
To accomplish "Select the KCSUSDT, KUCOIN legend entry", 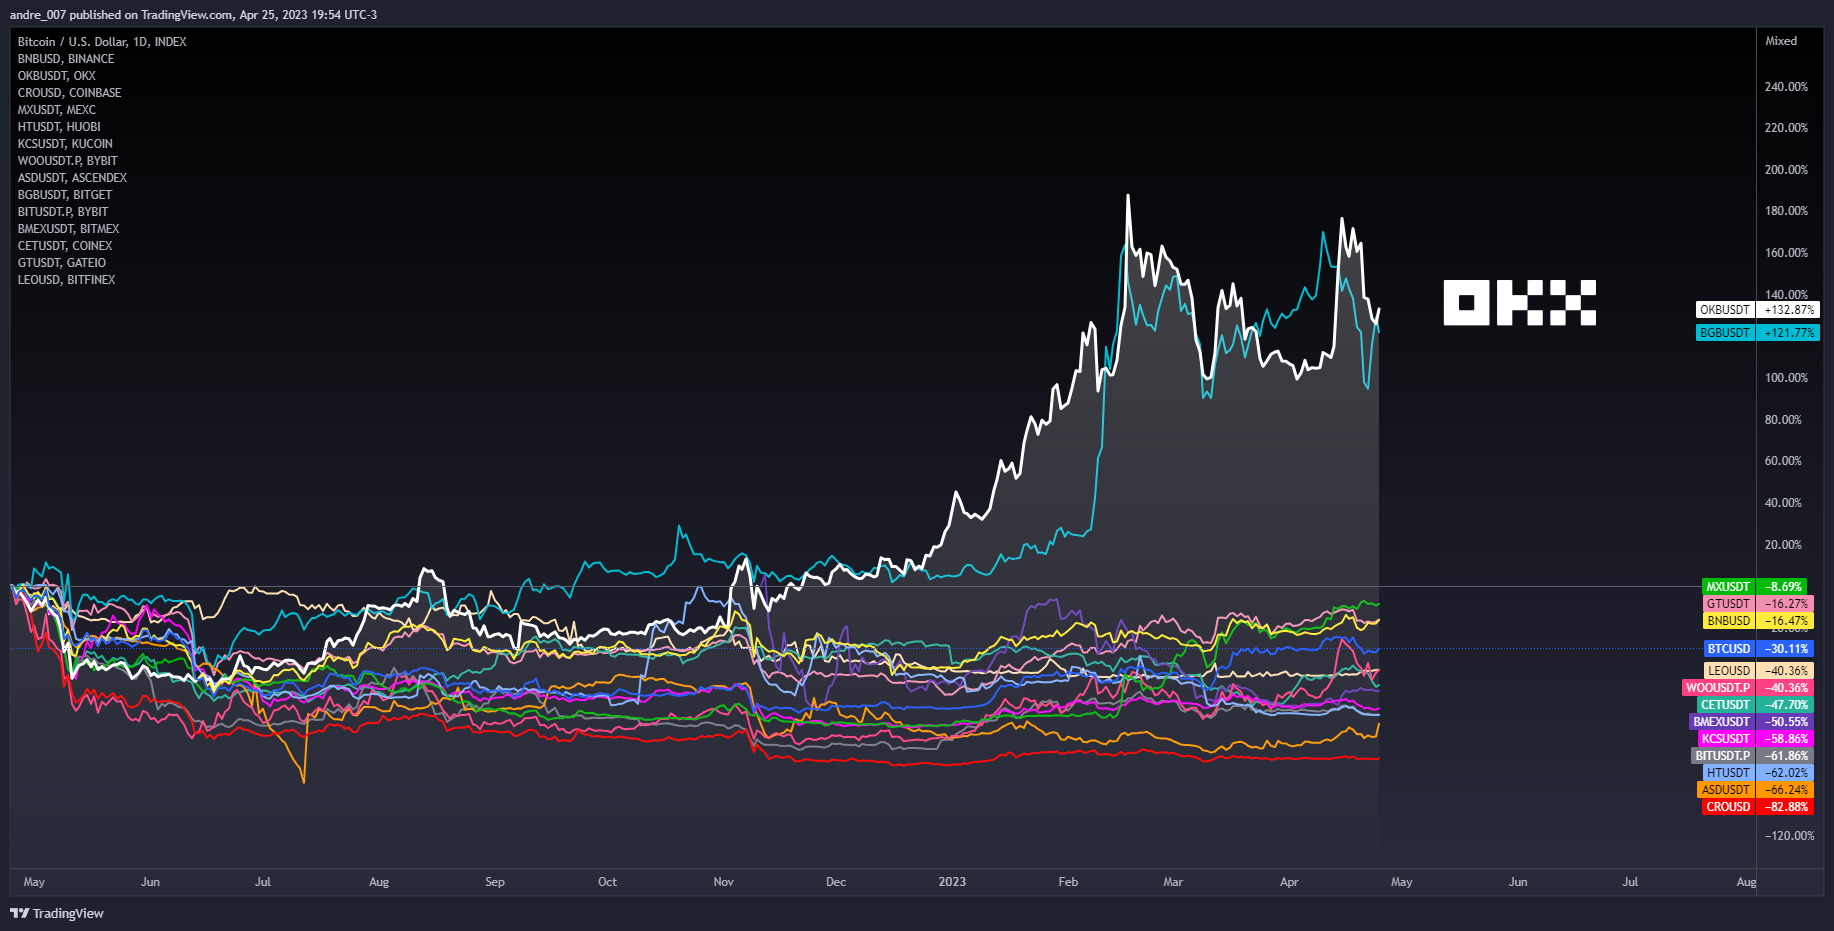I will coord(65,144).
